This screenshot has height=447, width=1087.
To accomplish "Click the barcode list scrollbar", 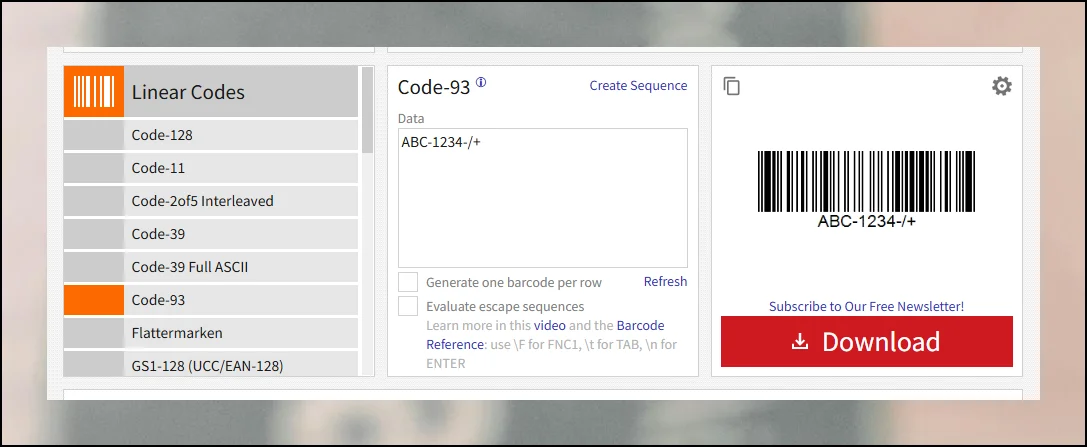I will (x=367, y=110).
